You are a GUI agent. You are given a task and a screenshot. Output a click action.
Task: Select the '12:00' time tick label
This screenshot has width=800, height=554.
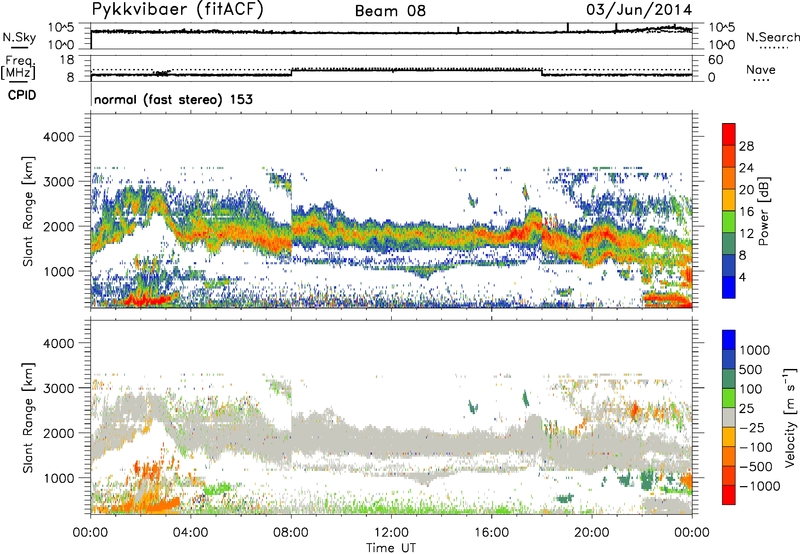pyautogui.click(x=391, y=533)
